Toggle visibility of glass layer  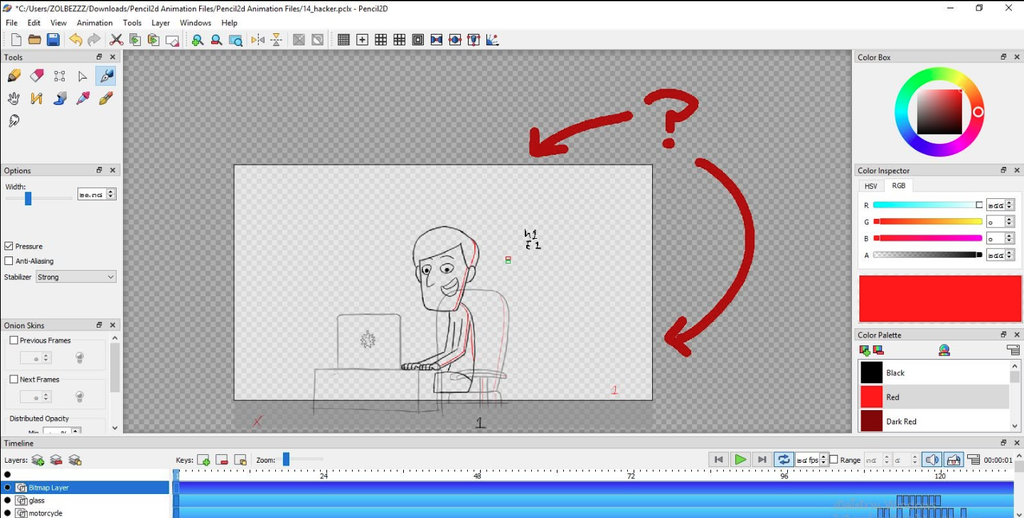point(8,500)
